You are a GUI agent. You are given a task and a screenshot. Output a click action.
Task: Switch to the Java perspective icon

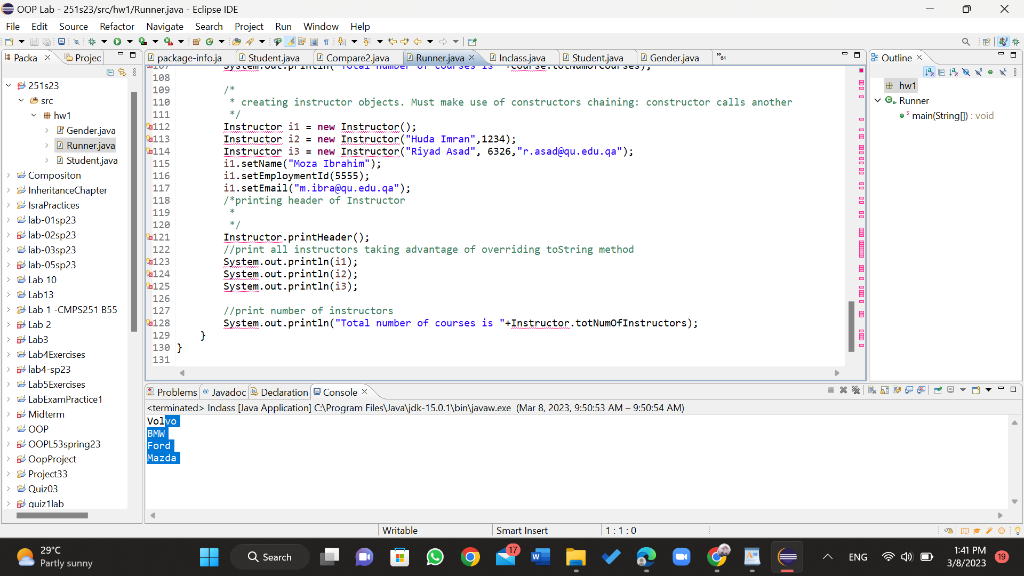[1003, 42]
